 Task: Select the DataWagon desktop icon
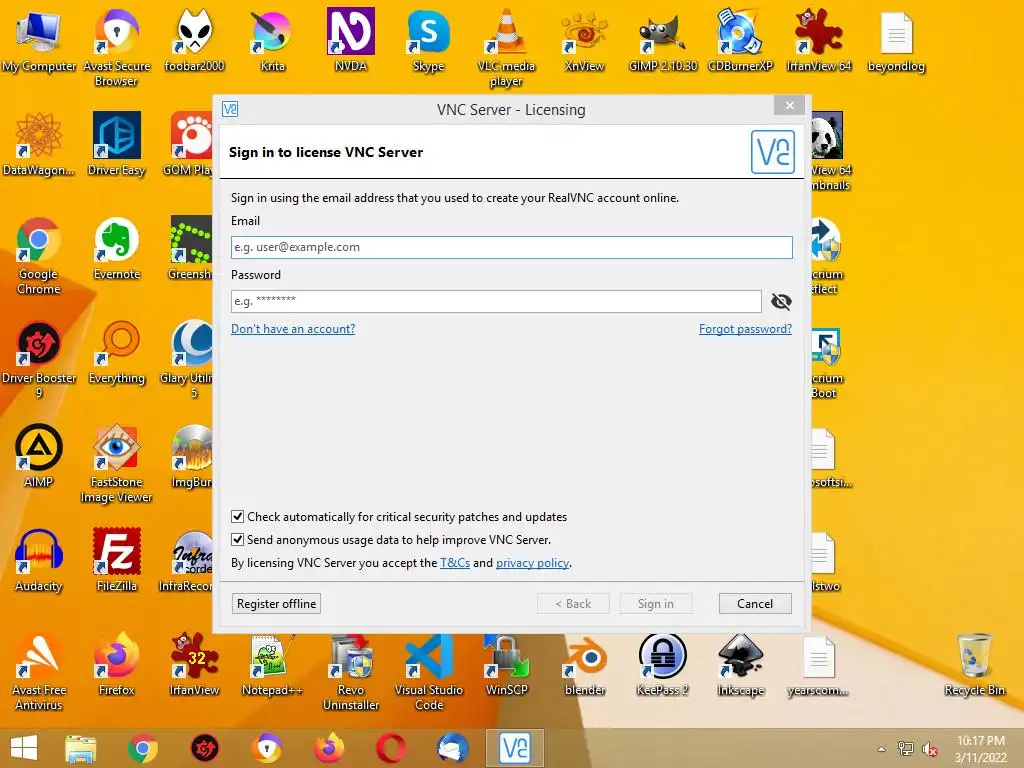point(39,144)
